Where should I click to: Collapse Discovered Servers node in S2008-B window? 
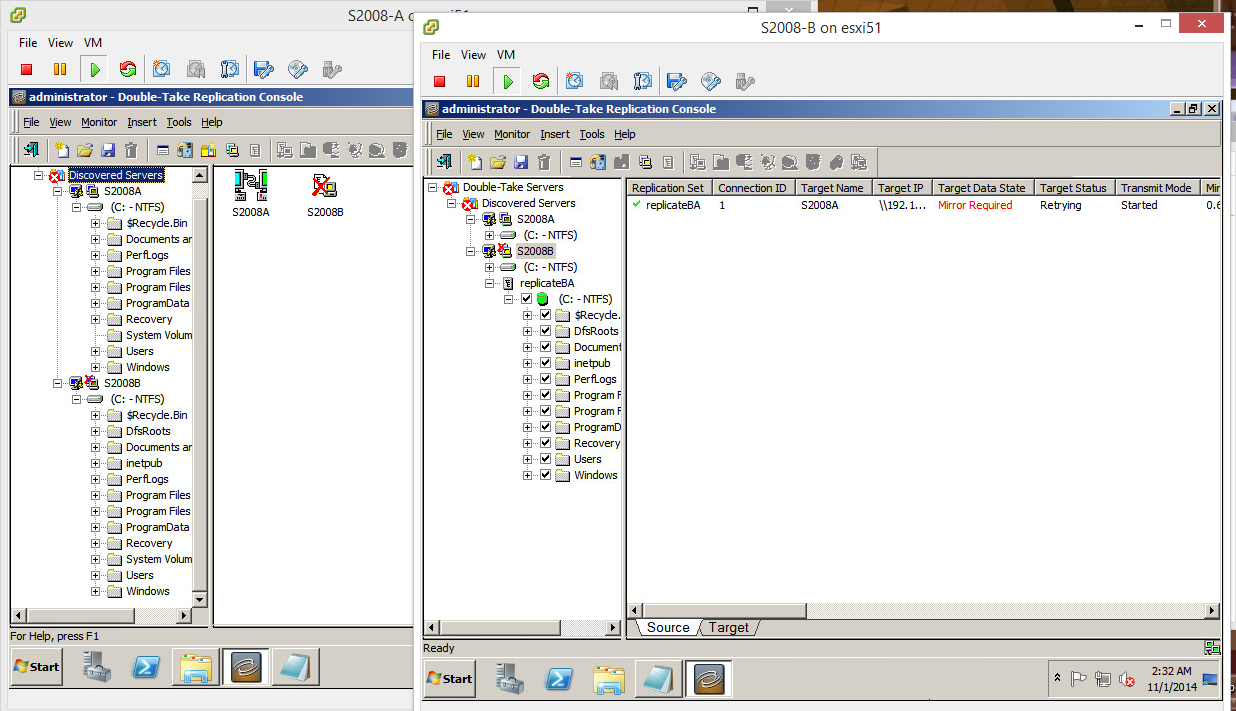452,203
